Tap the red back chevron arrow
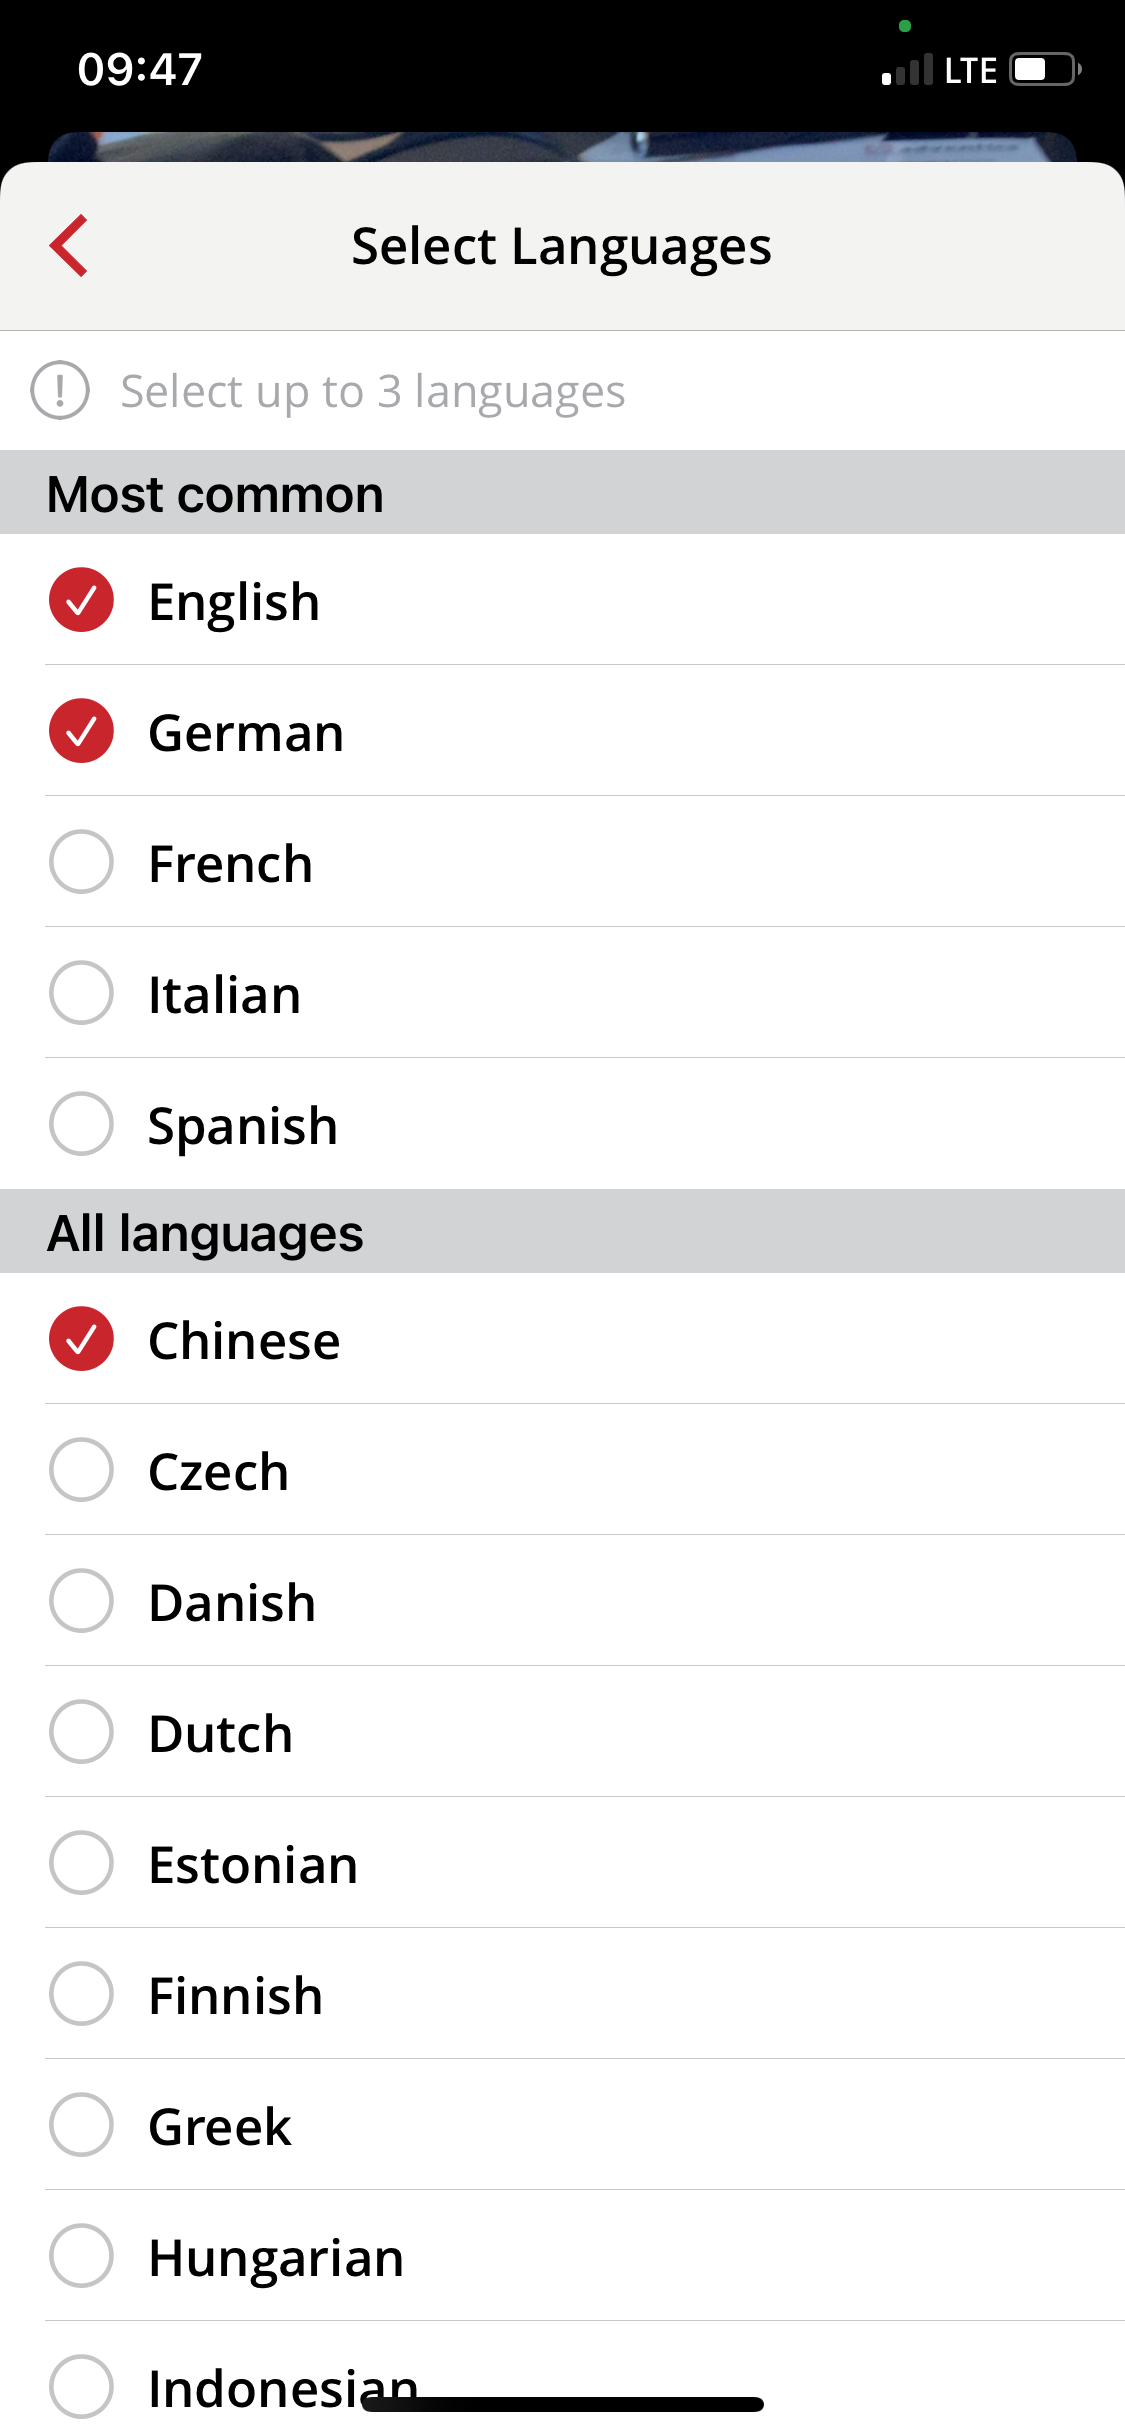The image size is (1125, 2436). click(x=69, y=245)
